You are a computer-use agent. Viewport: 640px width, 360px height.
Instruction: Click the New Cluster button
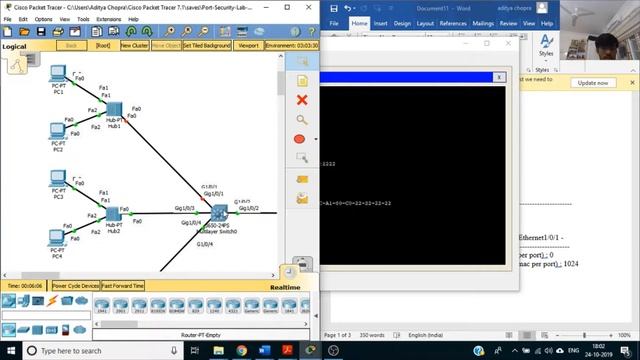[x=134, y=46]
